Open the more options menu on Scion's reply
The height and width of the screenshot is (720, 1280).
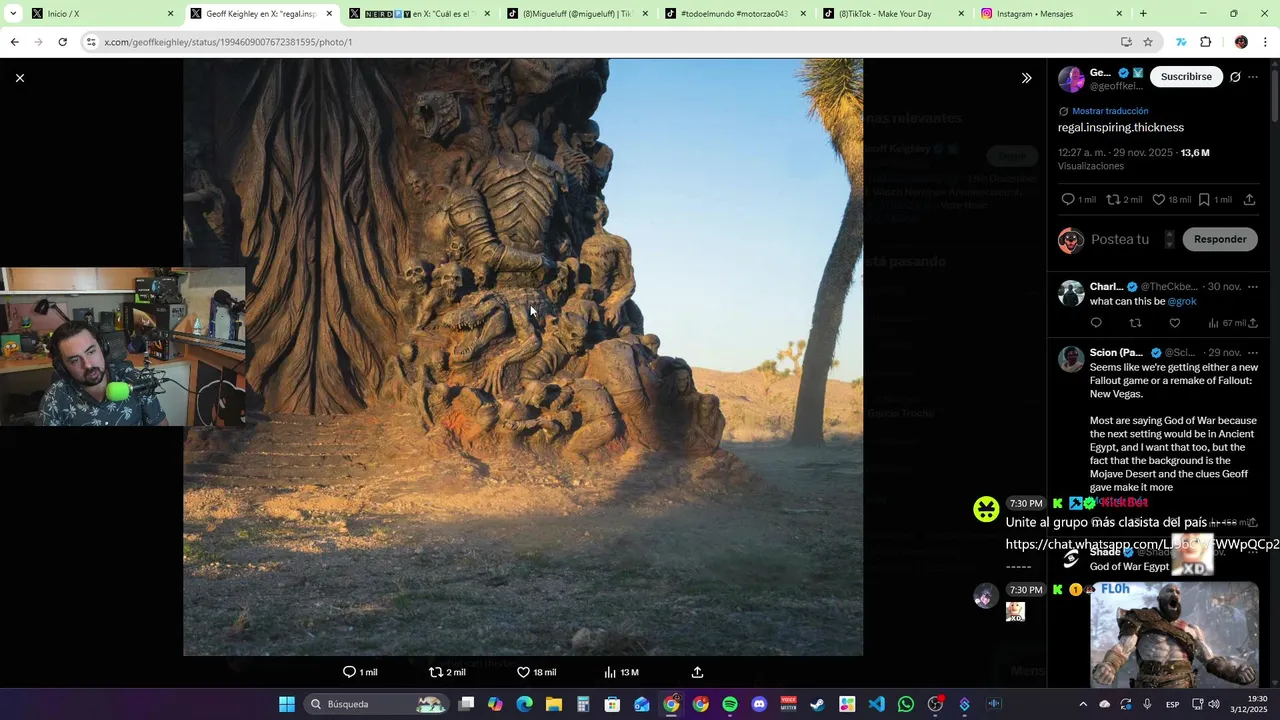[1253, 353]
